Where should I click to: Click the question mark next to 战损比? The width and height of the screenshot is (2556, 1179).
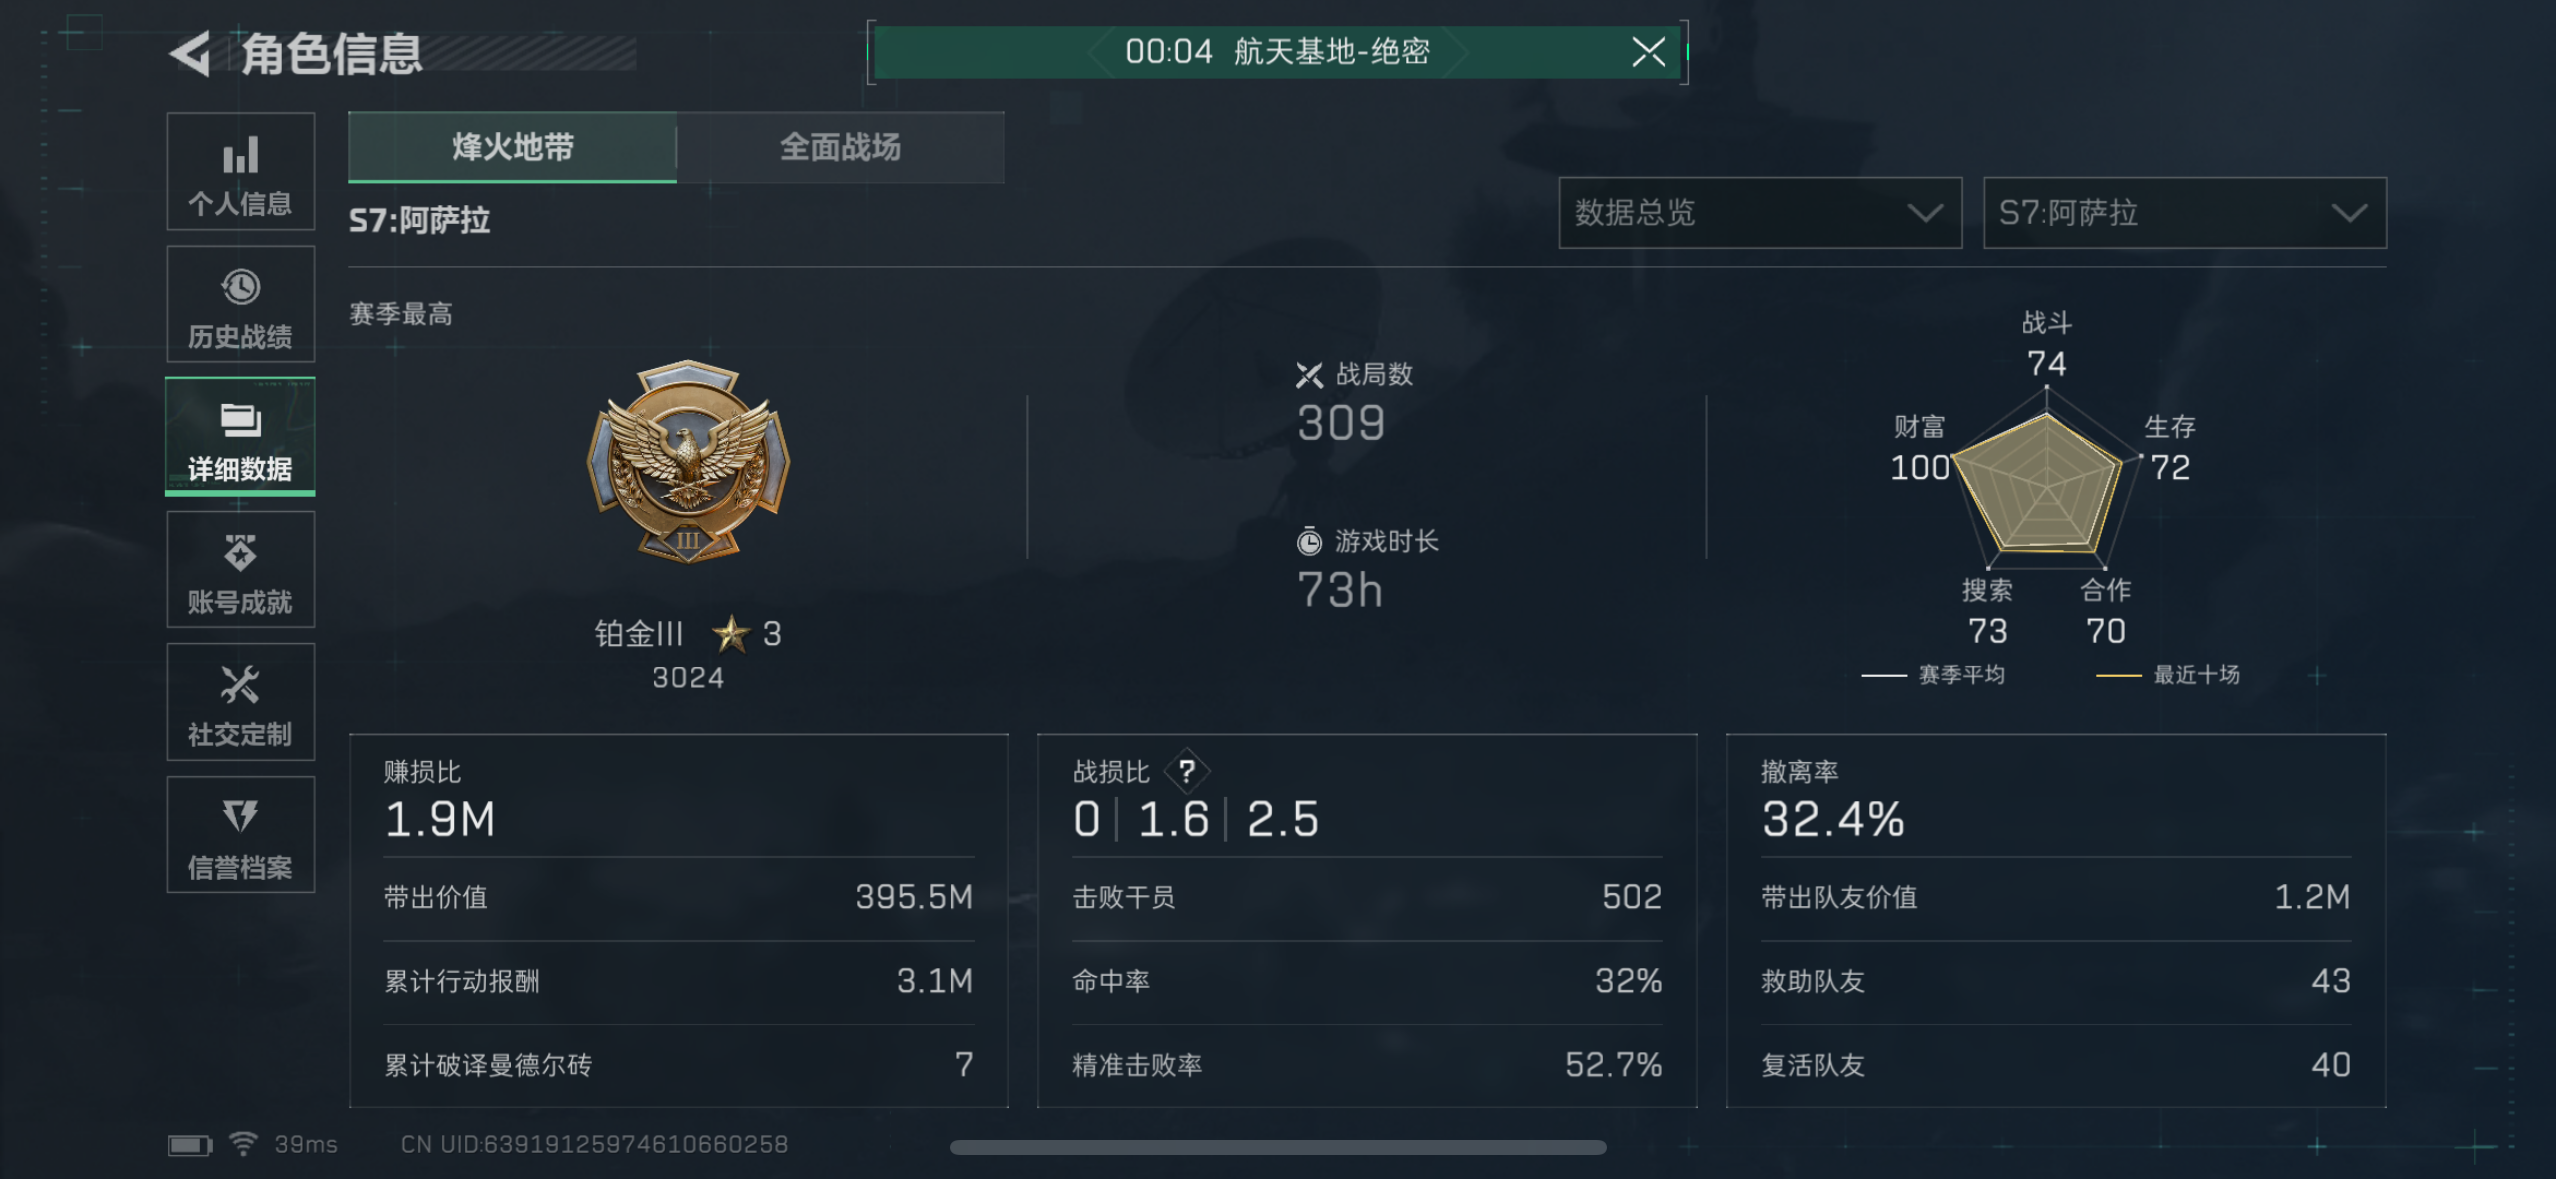pos(1187,771)
